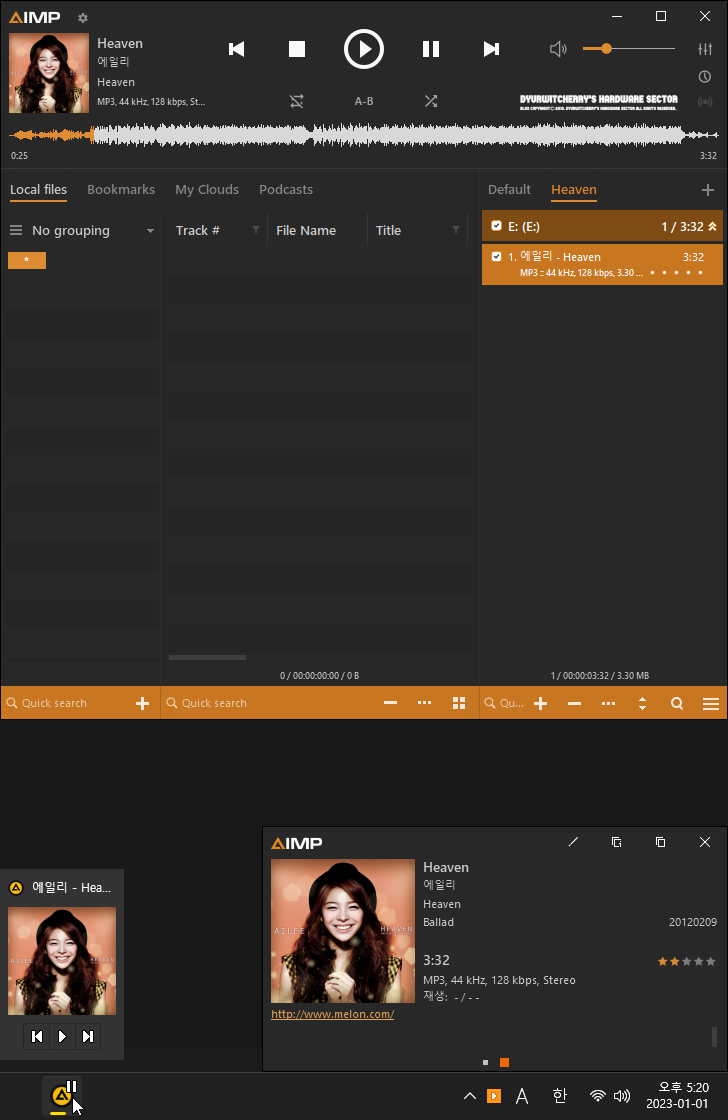The height and width of the screenshot is (1120, 728).
Task: Switch library to grid view
Action: click(x=459, y=704)
